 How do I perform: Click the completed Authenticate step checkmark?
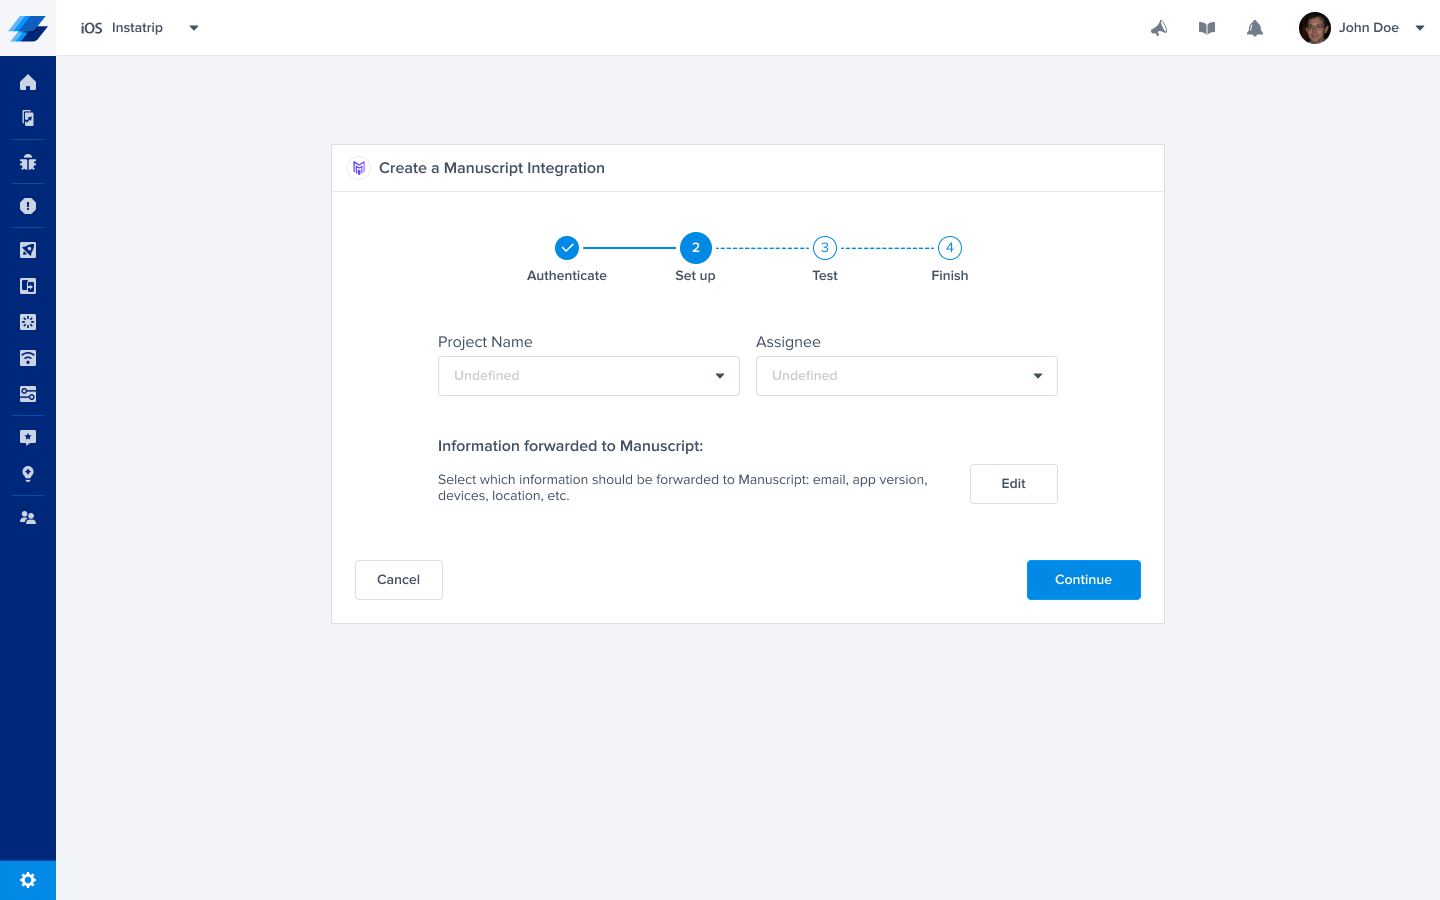[567, 247]
